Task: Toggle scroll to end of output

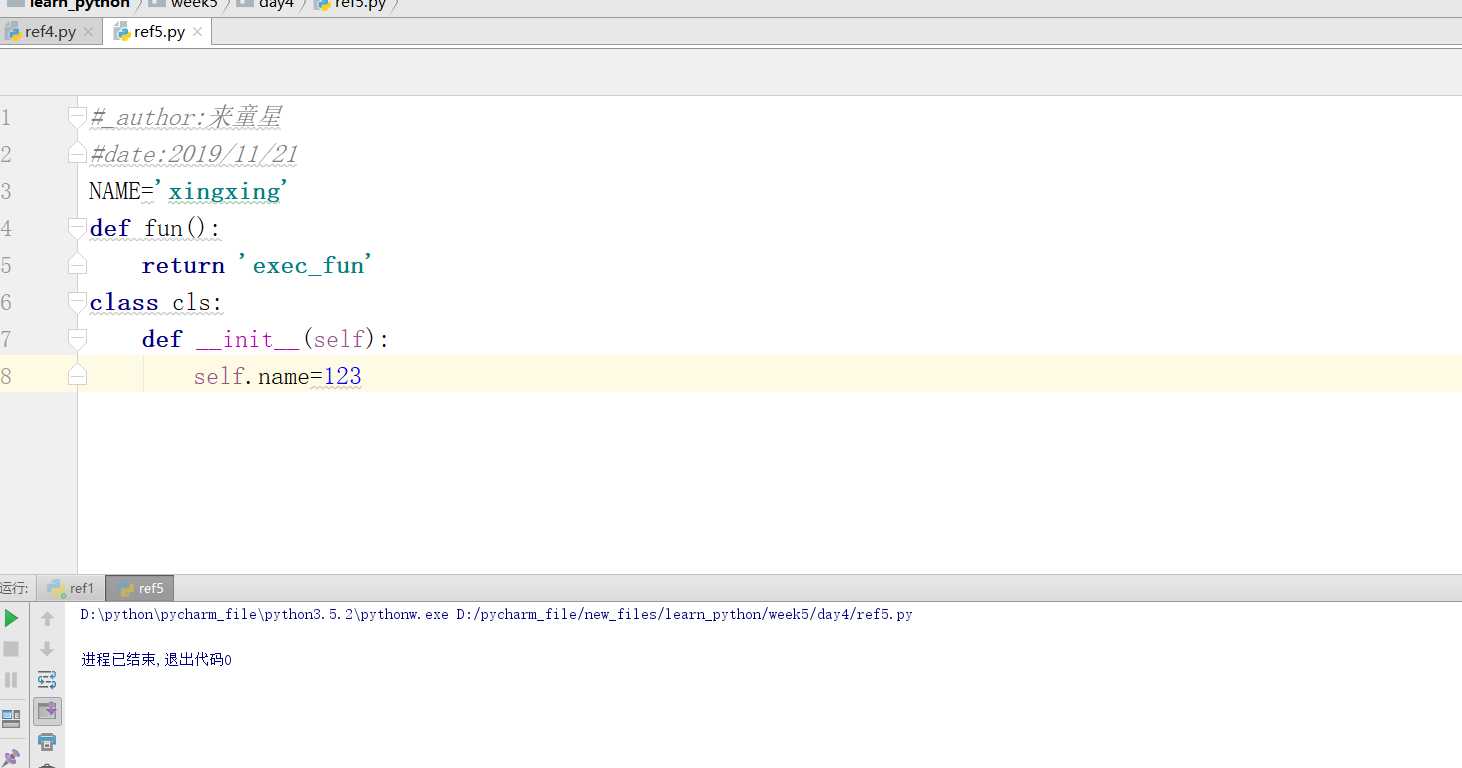Action: pos(47,711)
